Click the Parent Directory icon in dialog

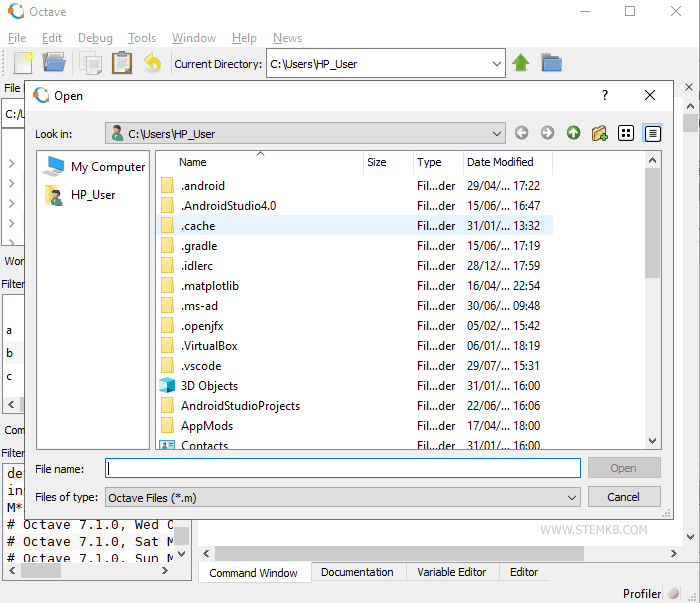pyautogui.click(x=574, y=133)
